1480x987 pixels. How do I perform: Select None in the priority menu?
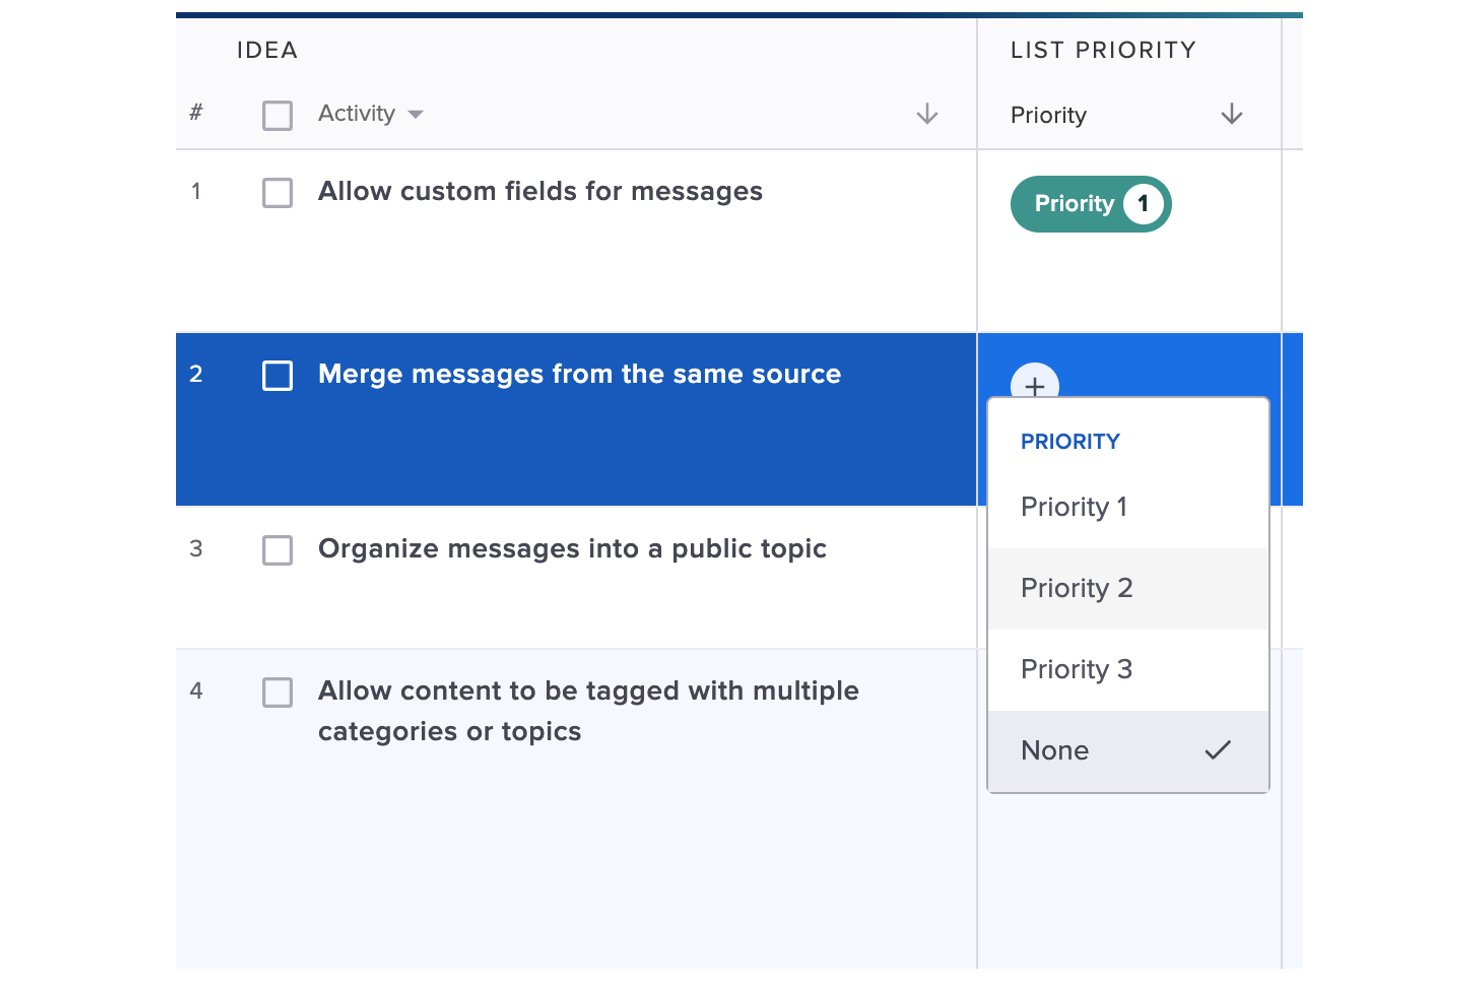coord(1128,750)
